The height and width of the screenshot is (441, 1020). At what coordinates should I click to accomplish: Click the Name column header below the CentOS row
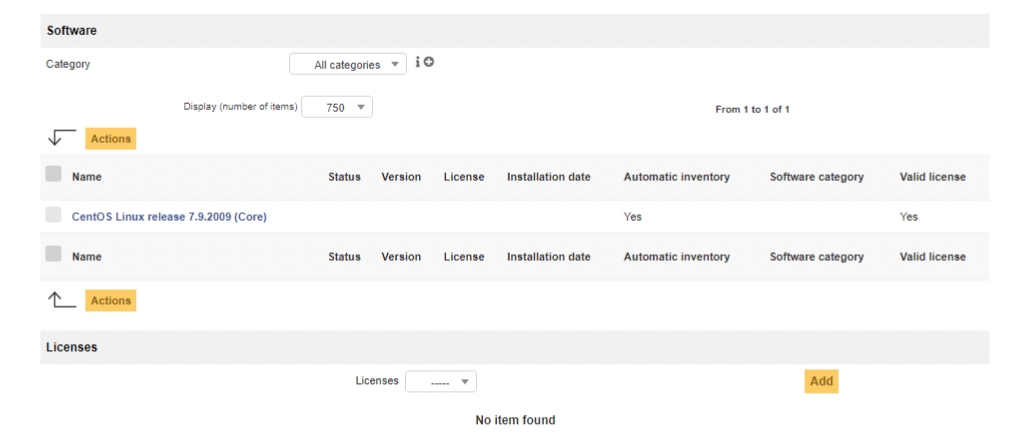(87, 257)
